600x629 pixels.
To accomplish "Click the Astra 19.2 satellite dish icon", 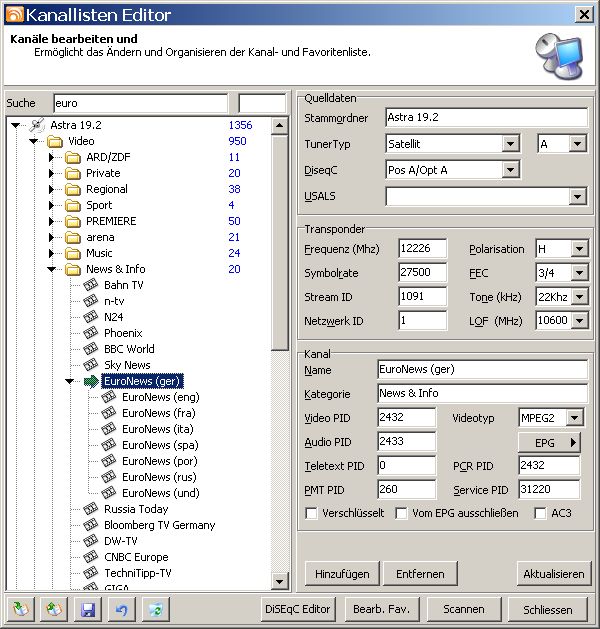I will point(37,125).
